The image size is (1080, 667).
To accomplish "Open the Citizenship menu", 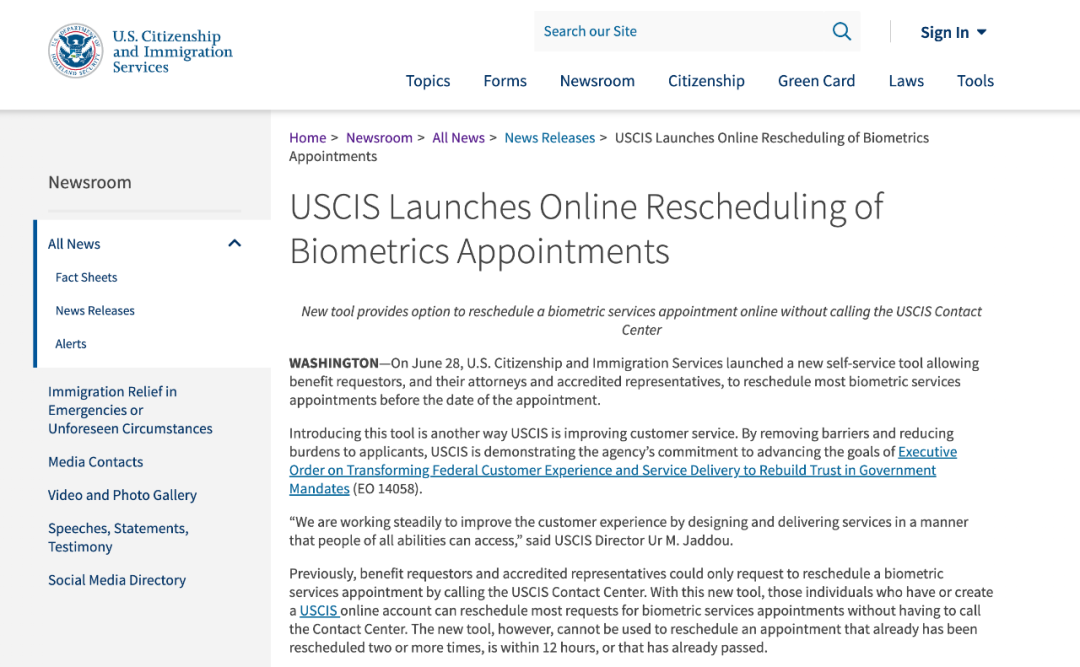I will 706,81.
